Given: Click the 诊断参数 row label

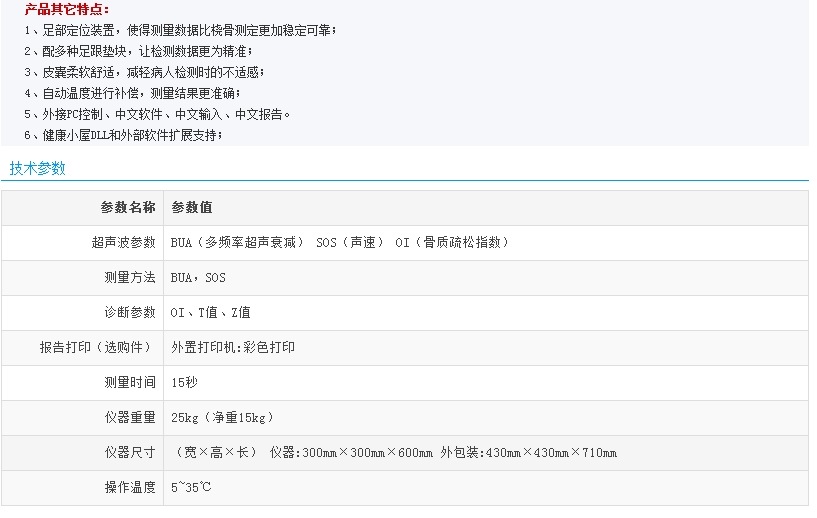Looking at the screenshot, I should click(x=130, y=313).
